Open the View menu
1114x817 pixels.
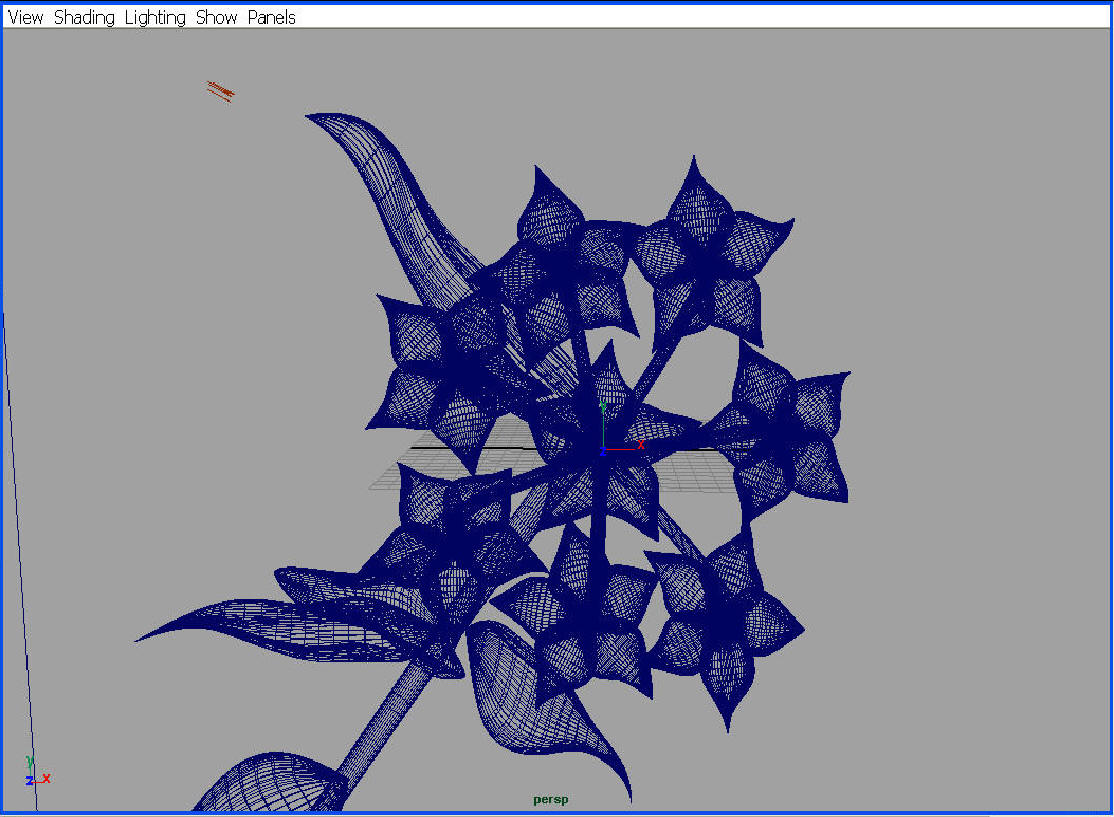26,17
